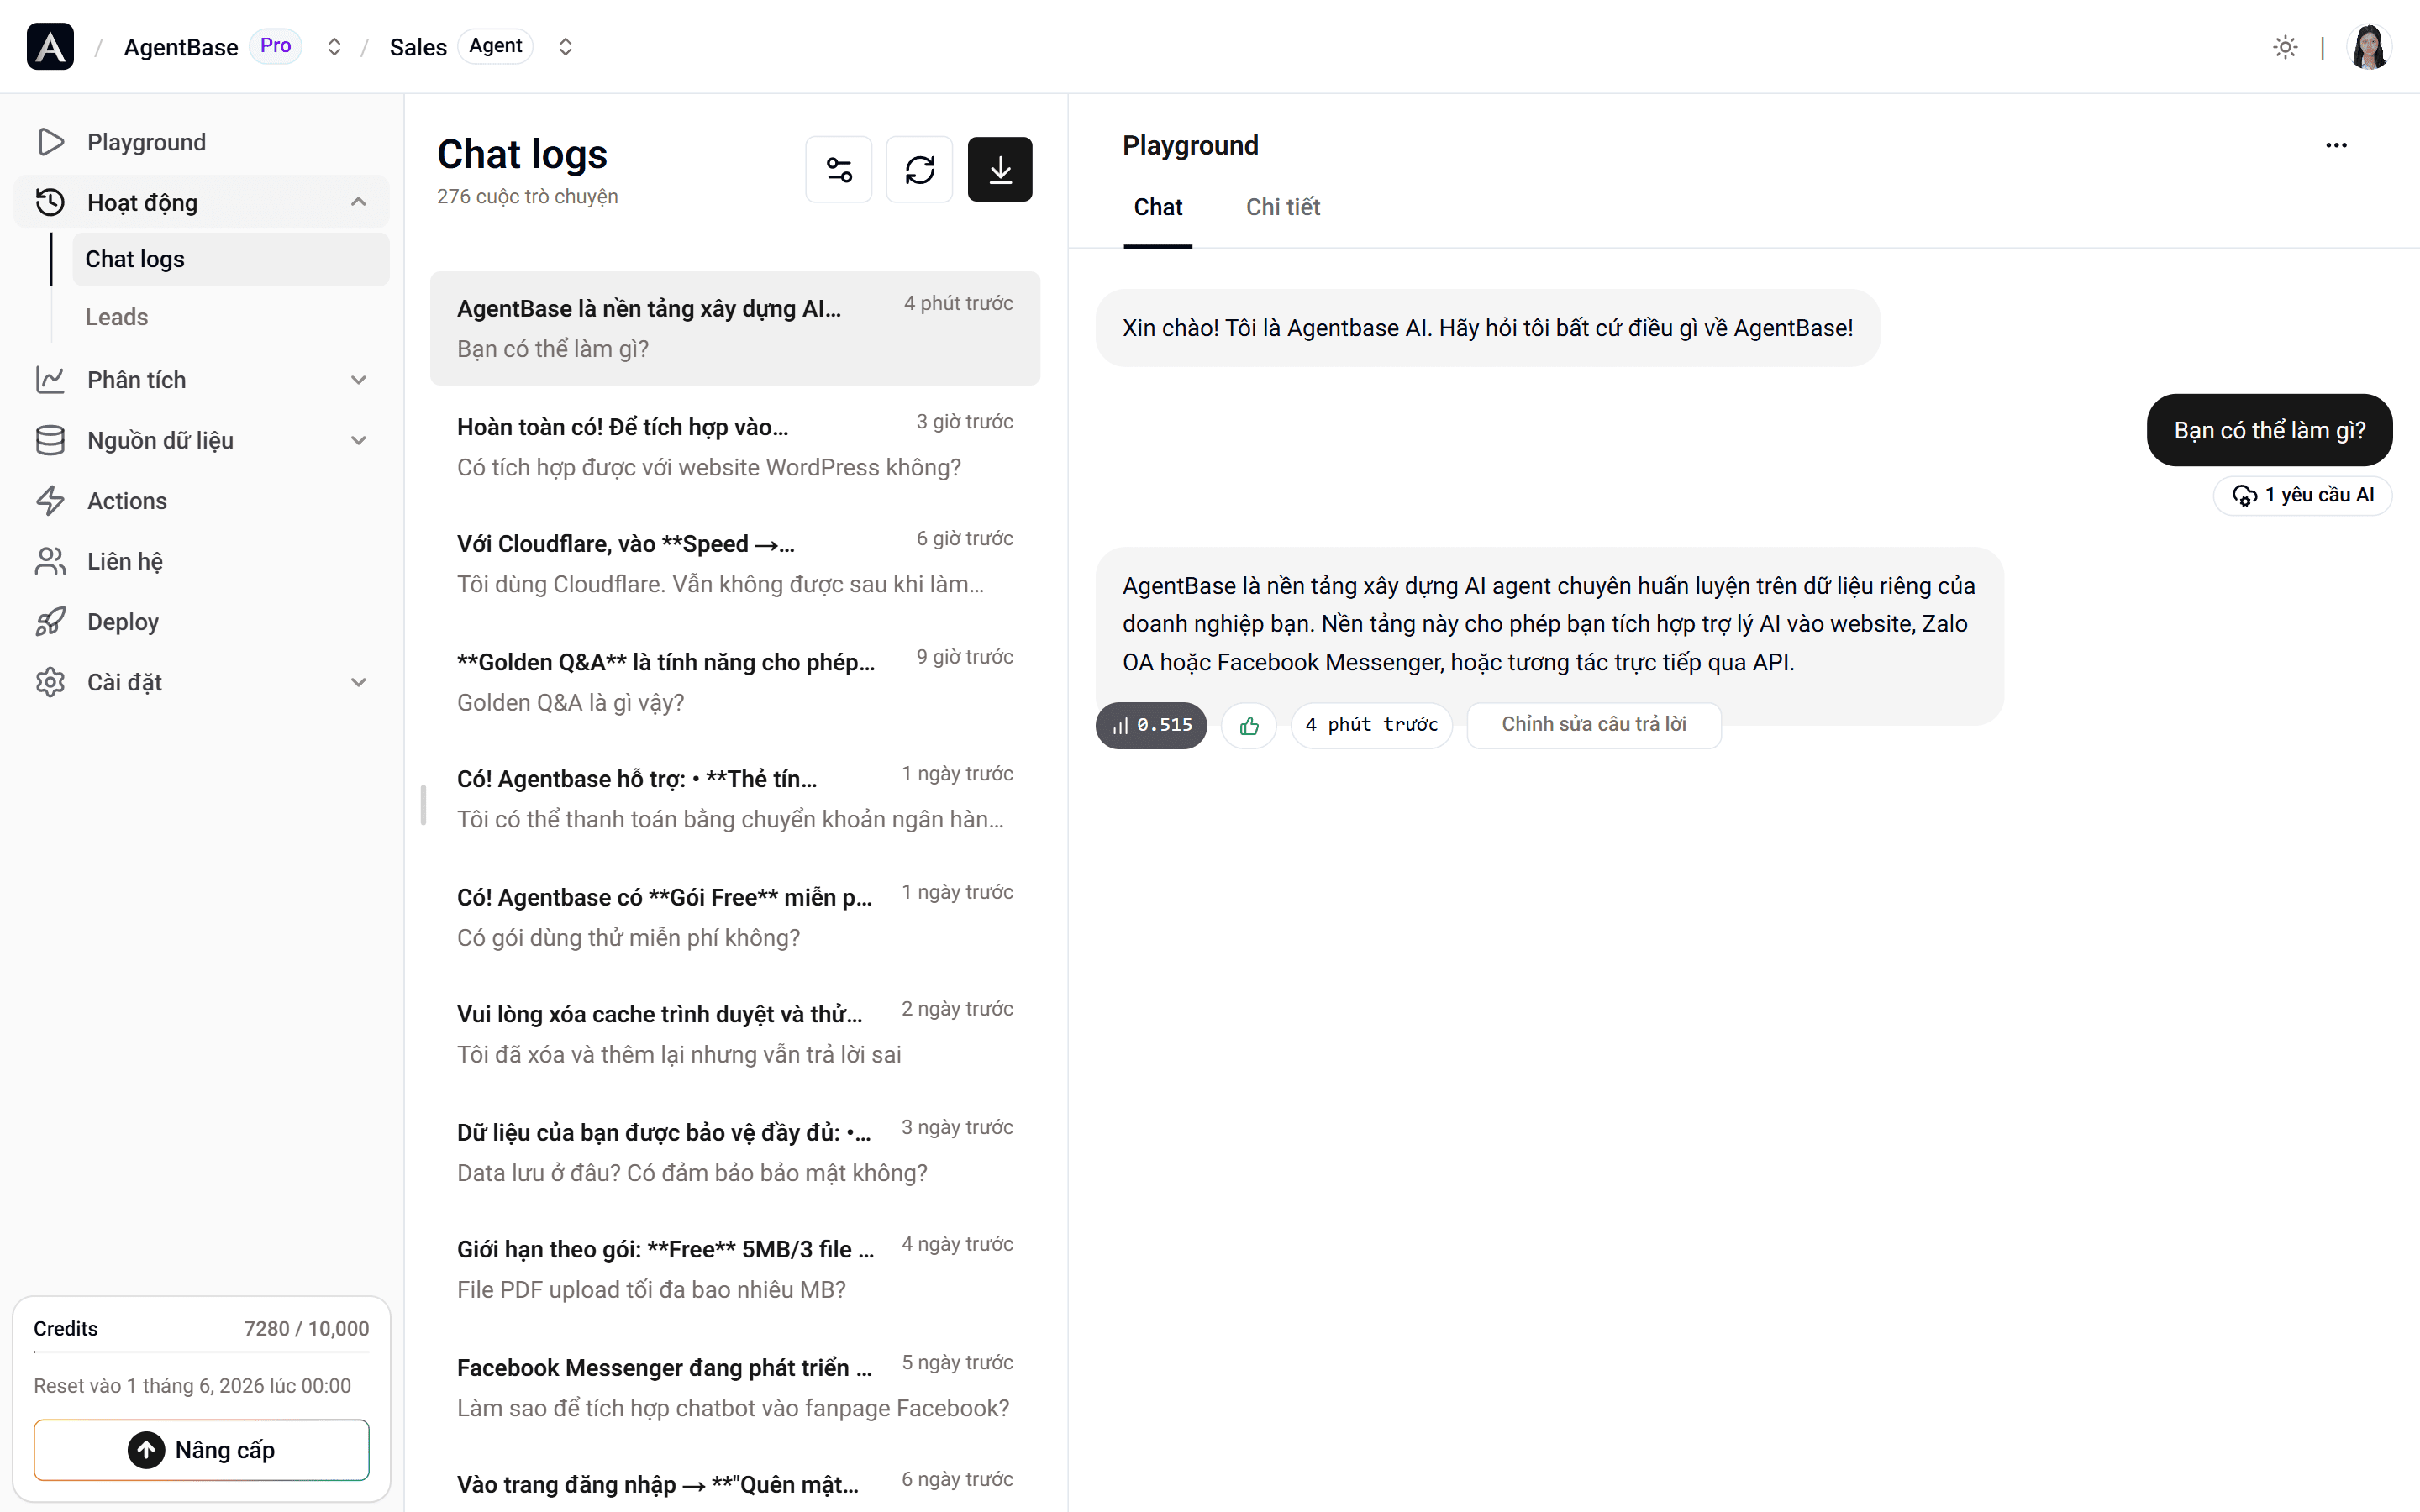Open the AgentBase Pro workspace switcher
This screenshot has height=1512, width=2420.
click(334, 47)
